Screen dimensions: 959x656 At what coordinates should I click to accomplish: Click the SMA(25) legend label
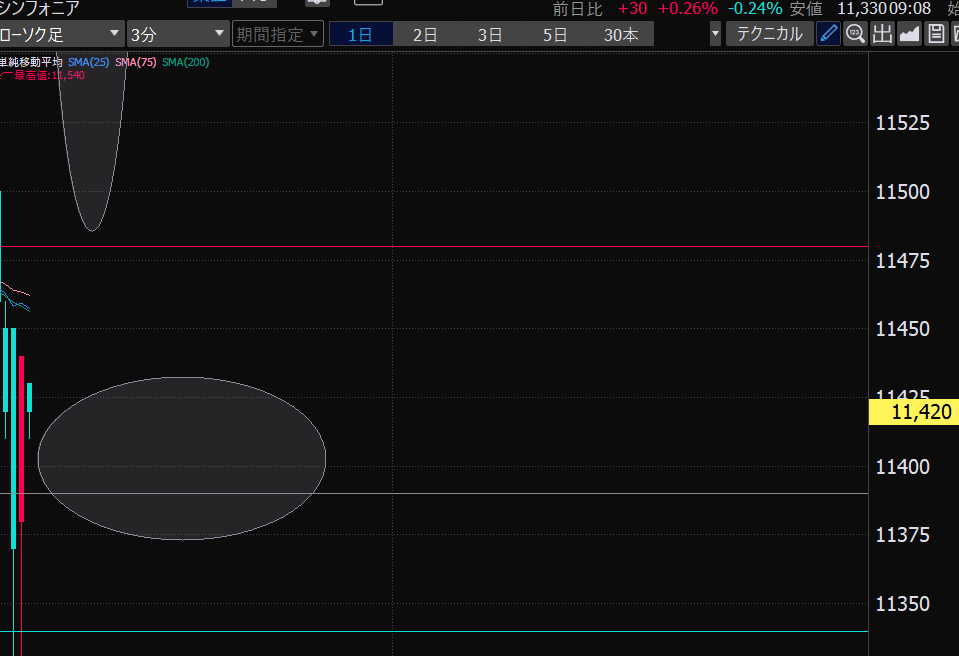[x=89, y=62]
